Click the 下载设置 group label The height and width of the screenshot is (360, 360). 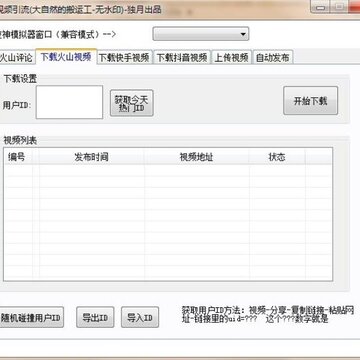tap(20, 79)
